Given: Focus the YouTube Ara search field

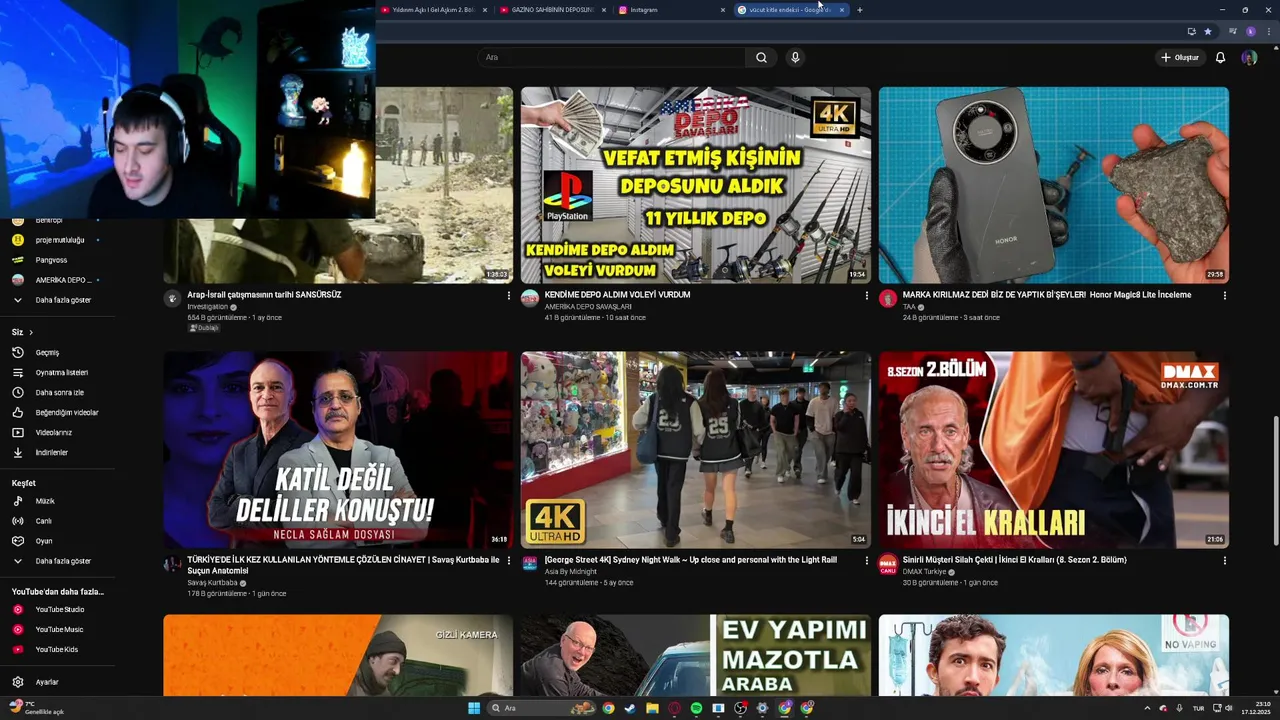Looking at the screenshot, I should [611, 58].
